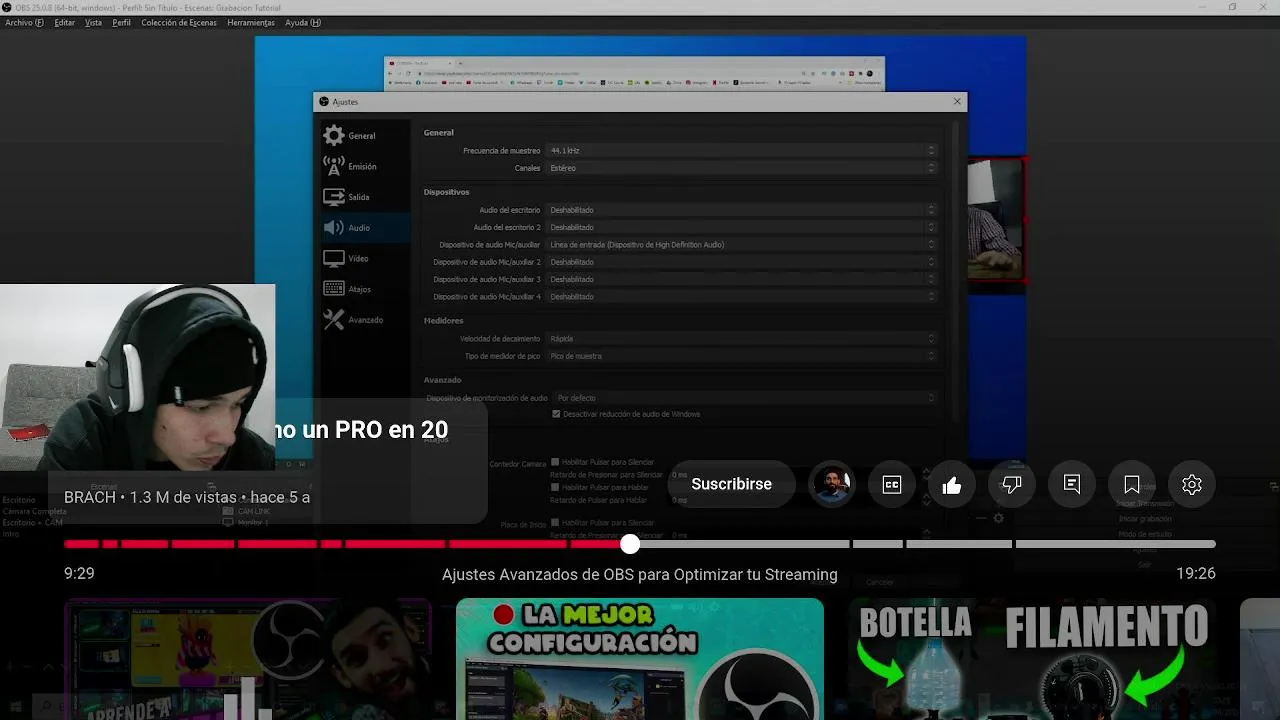The width and height of the screenshot is (1280, 720).
Task: Open Frecuencia de muestreo 44.1 kHz dropdown
Action: [741, 150]
